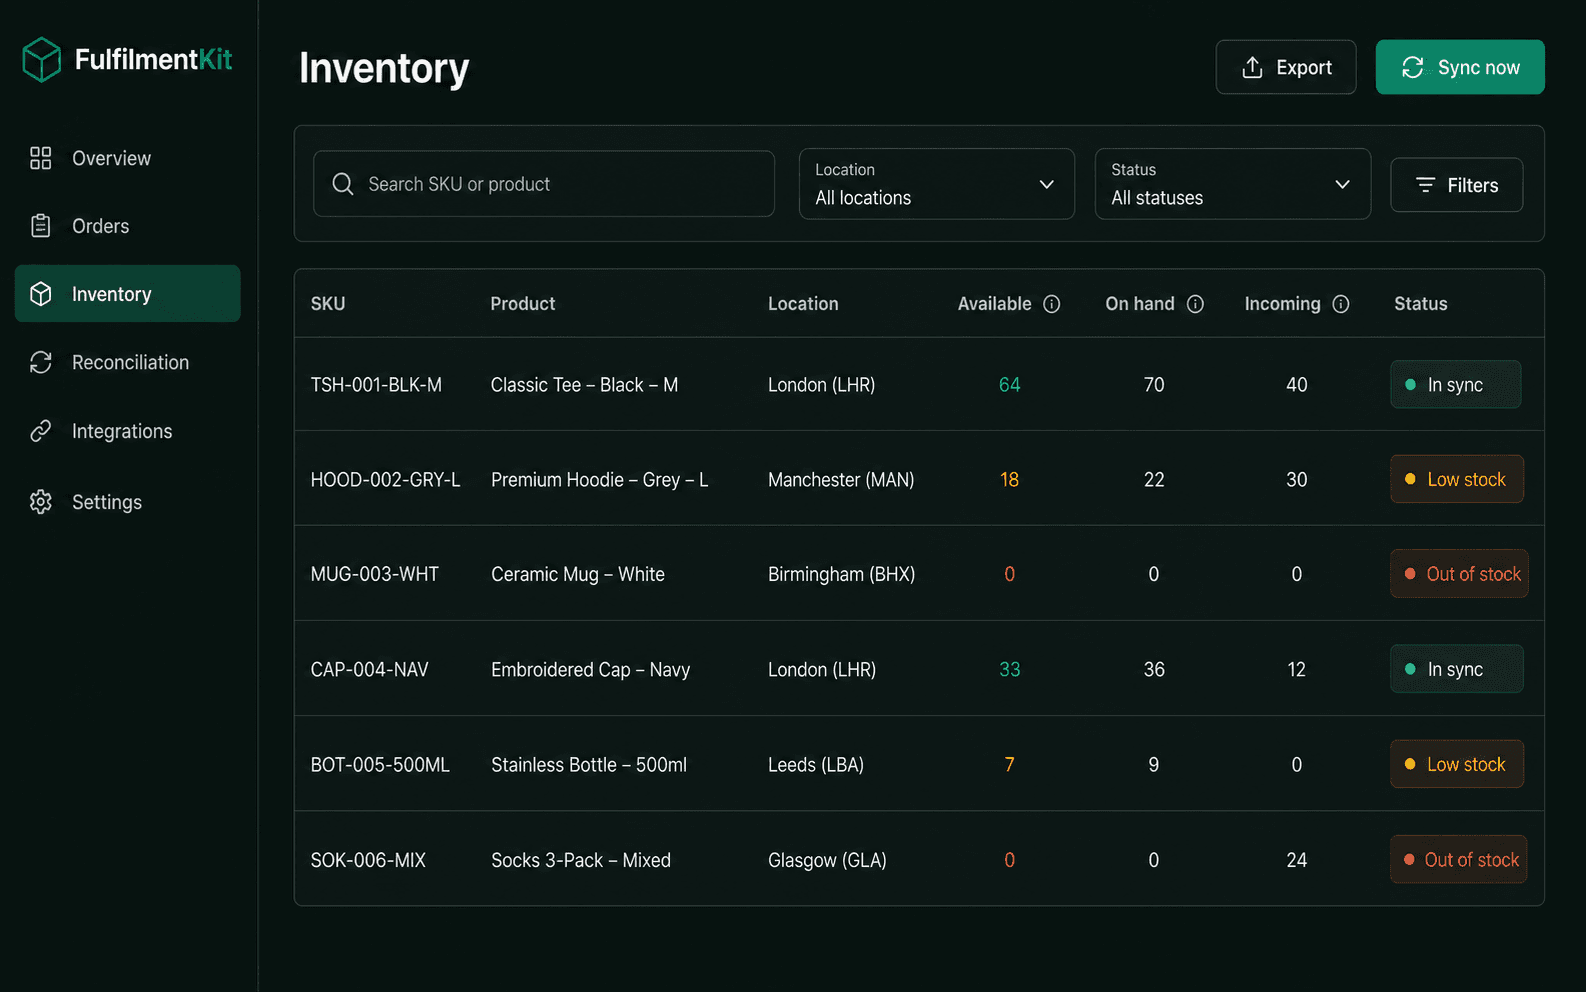Click the info icon next to Incoming
1586x992 pixels.
pyautogui.click(x=1341, y=304)
